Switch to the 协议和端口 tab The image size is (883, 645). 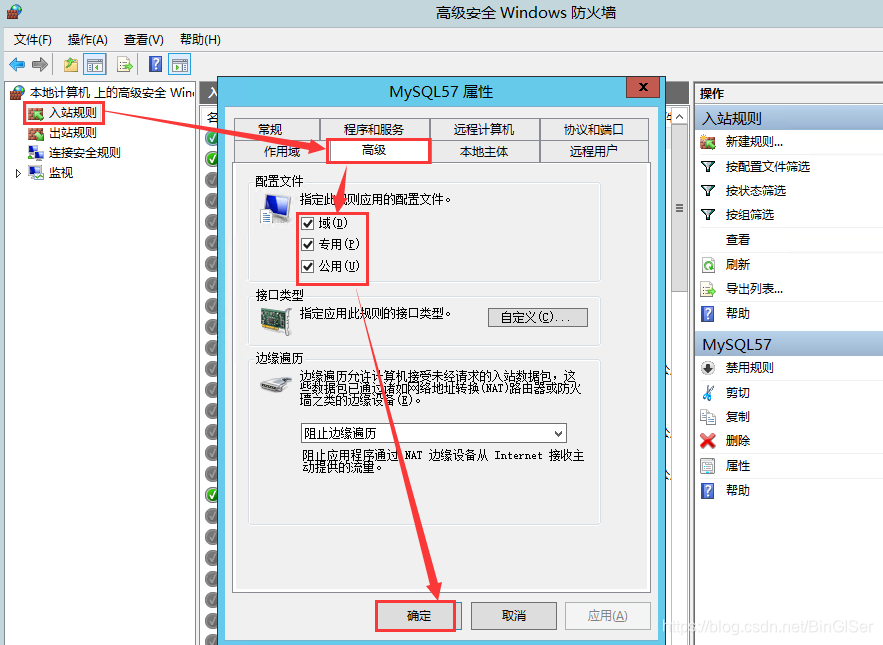pyautogui.click(x=594, y=130)
